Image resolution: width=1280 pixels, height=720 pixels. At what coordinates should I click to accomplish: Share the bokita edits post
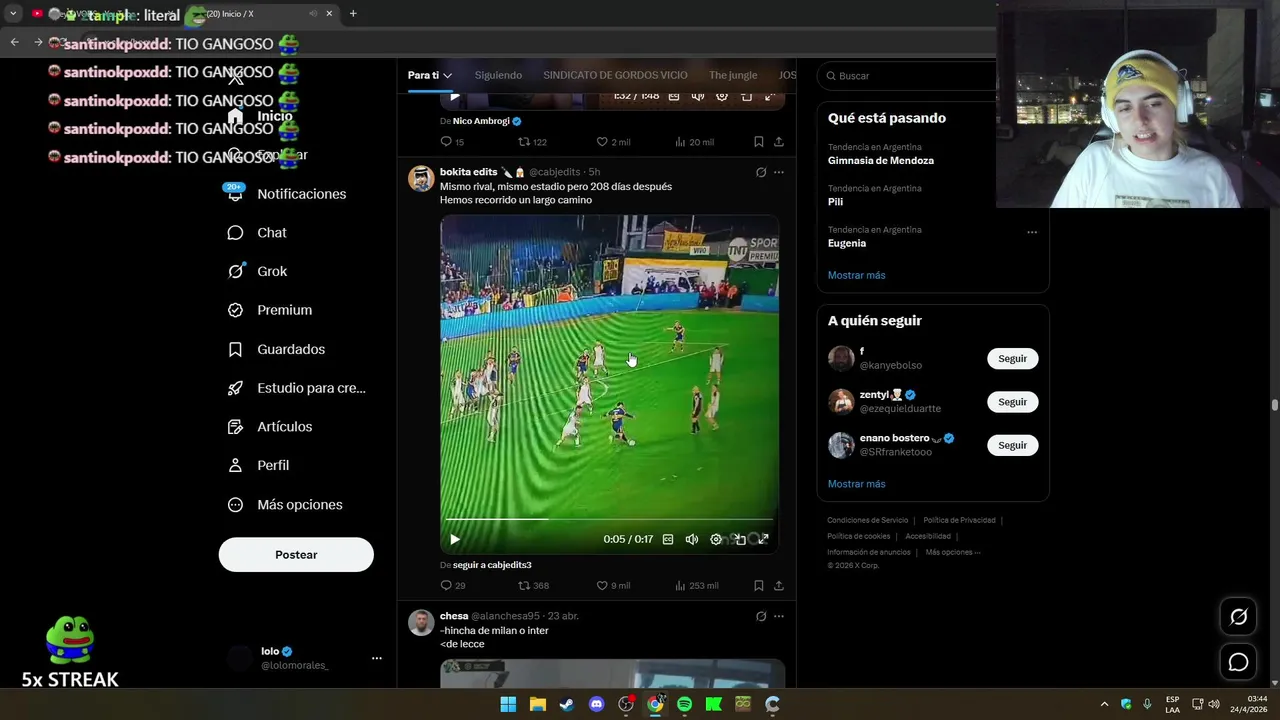[779, 586]
